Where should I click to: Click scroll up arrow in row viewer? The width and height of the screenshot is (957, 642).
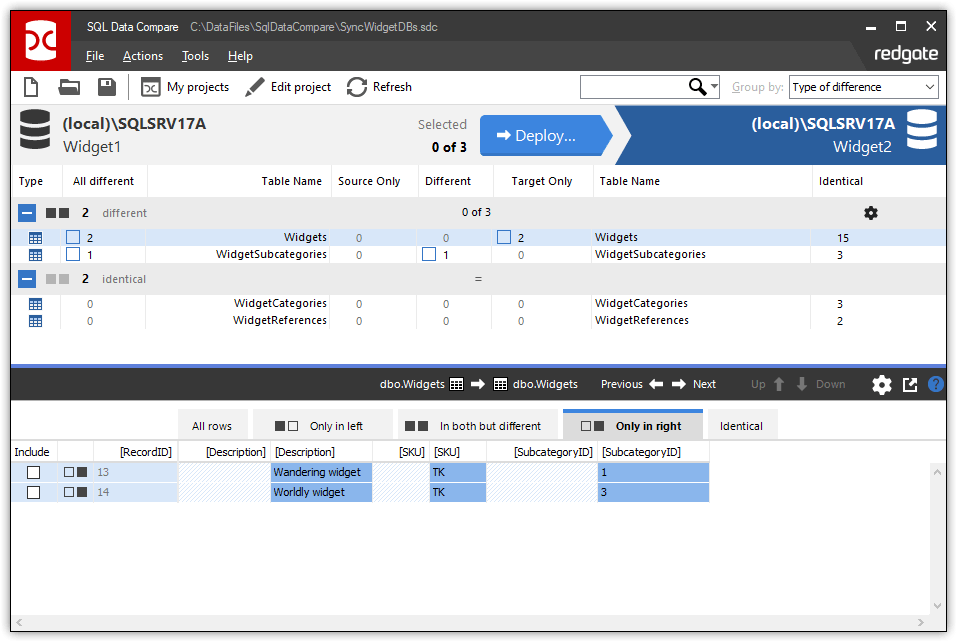[x=937, y=472]
